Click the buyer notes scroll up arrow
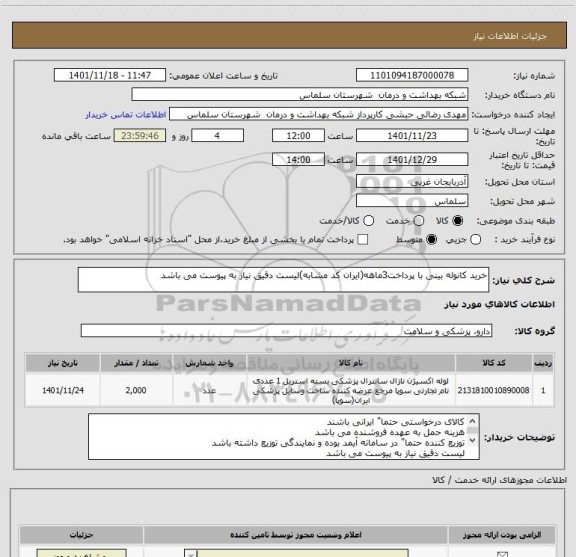 tap(472, 421)
